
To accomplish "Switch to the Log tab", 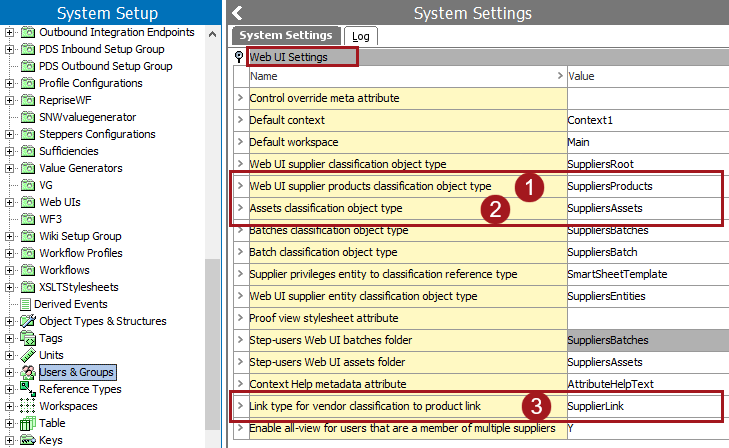I will pyautogui.click(x=360, y=36).
